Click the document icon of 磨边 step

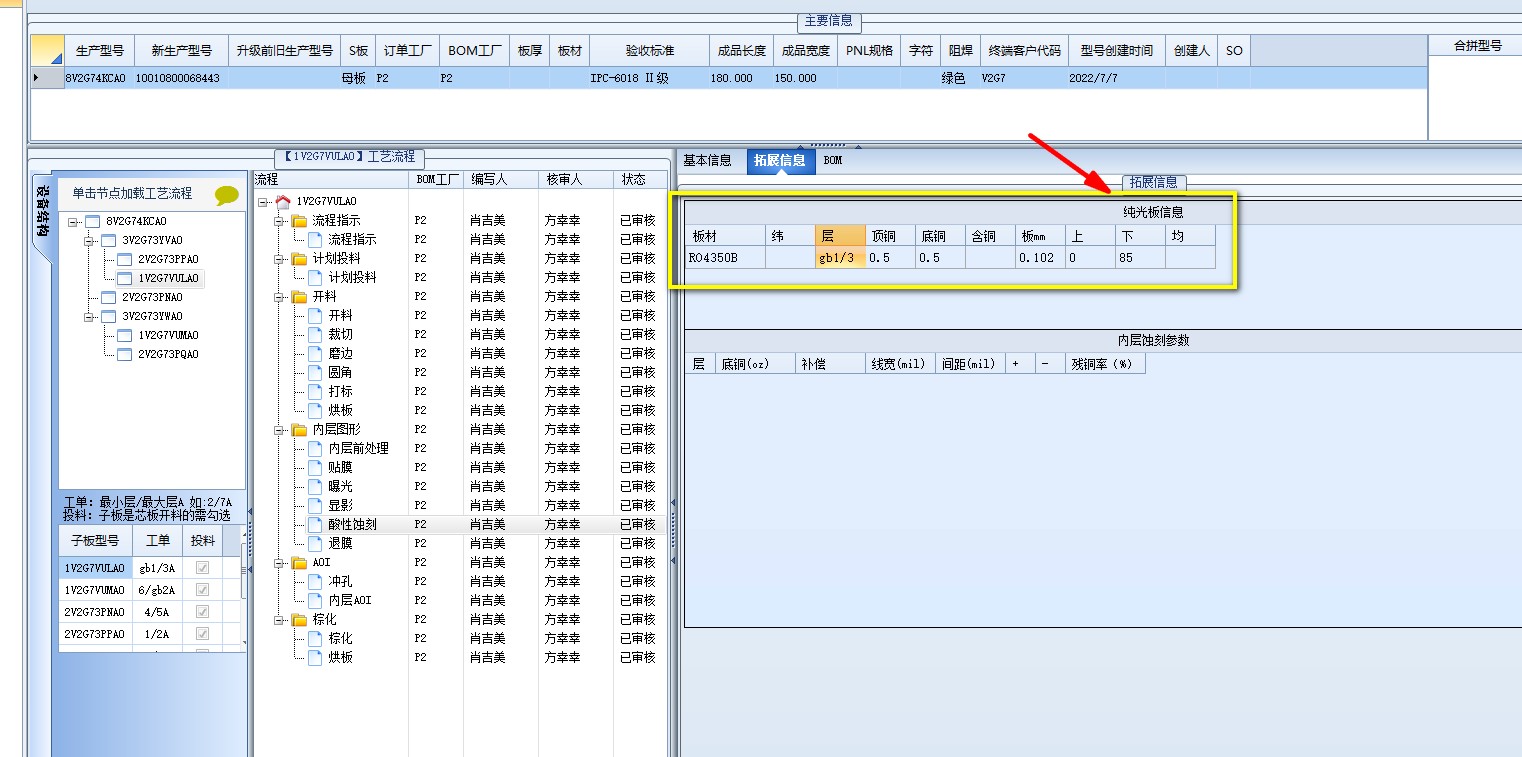click(x=315, y=353)
